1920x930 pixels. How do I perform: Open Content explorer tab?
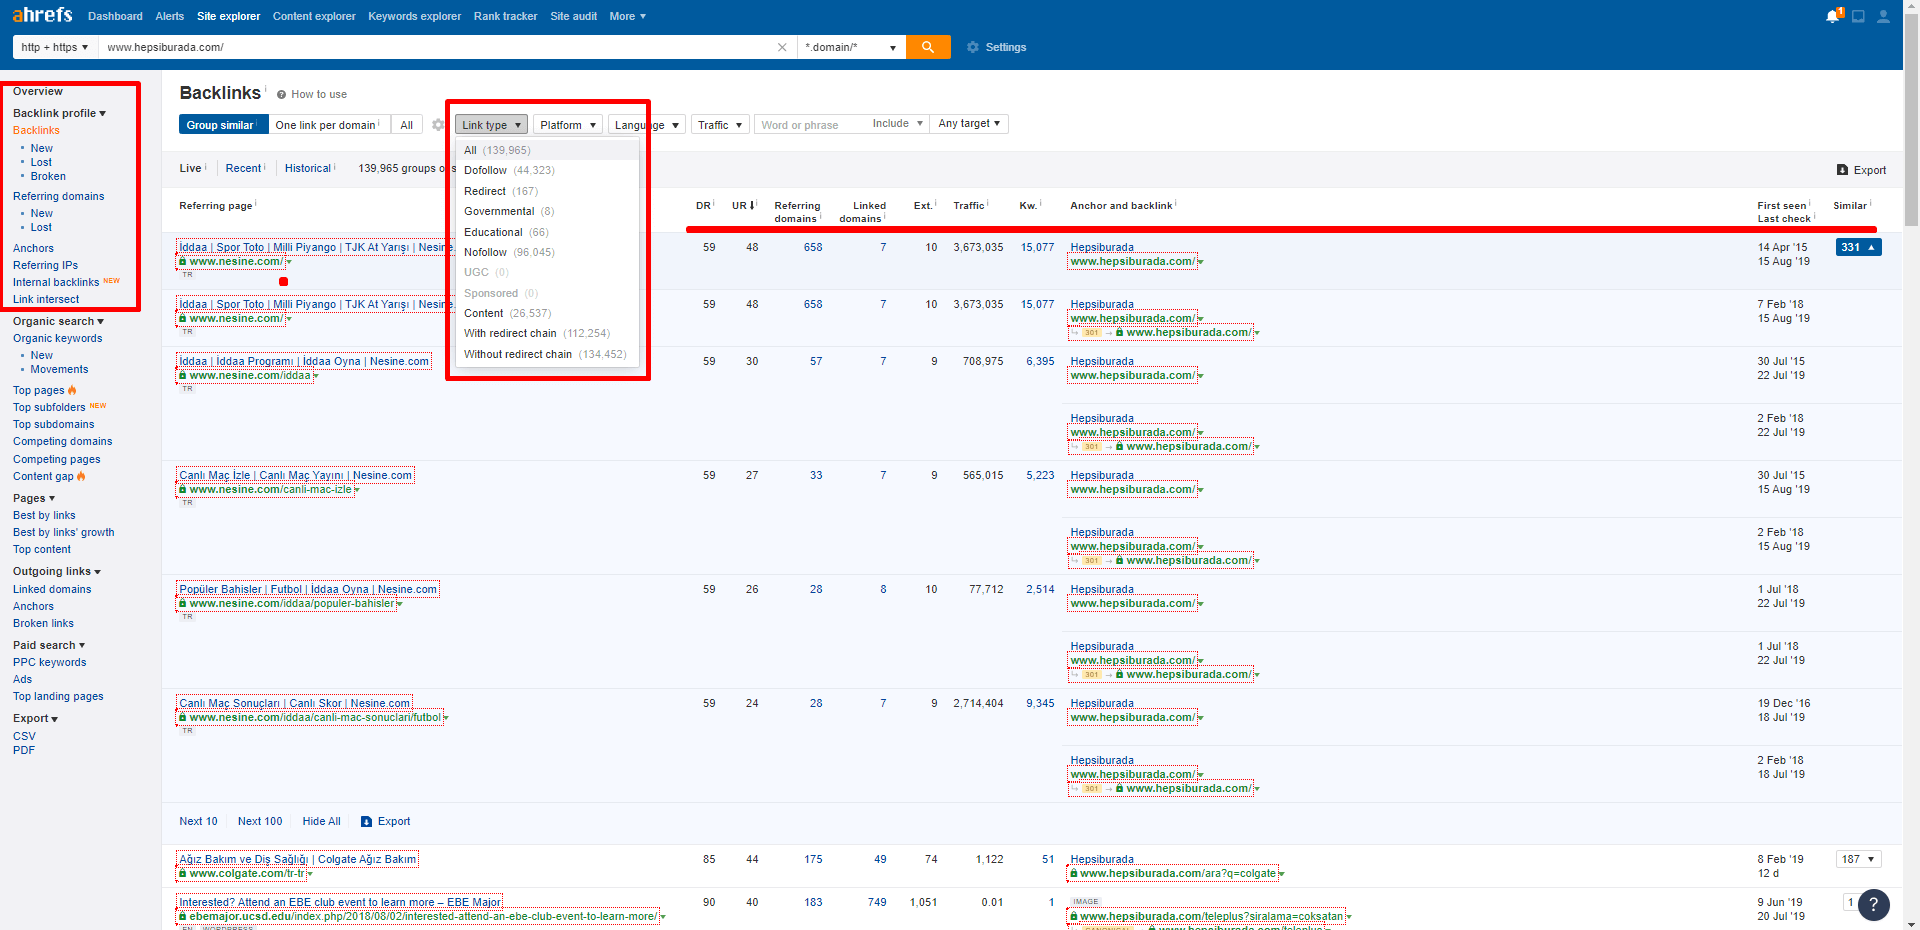coord(314,16)
